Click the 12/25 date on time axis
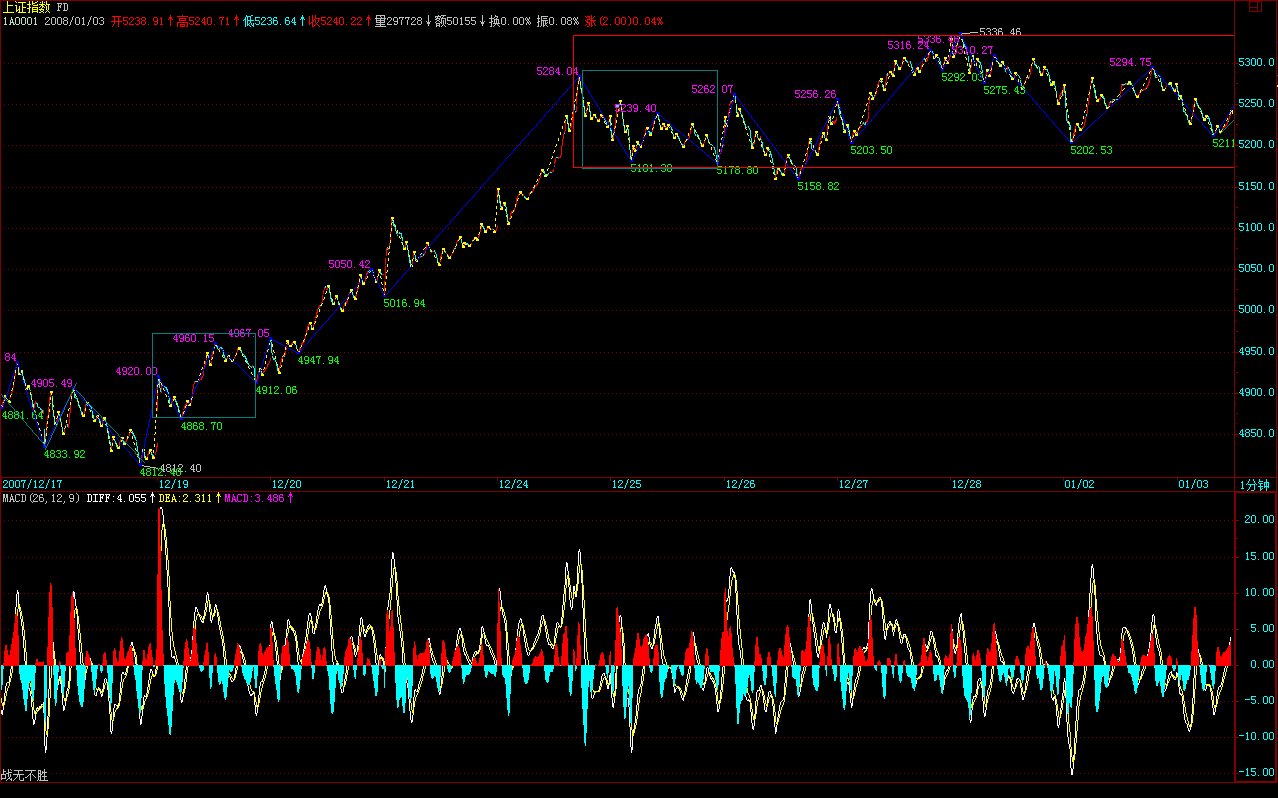The height and width of the screenshot is (798, 1278). [627, 484]
